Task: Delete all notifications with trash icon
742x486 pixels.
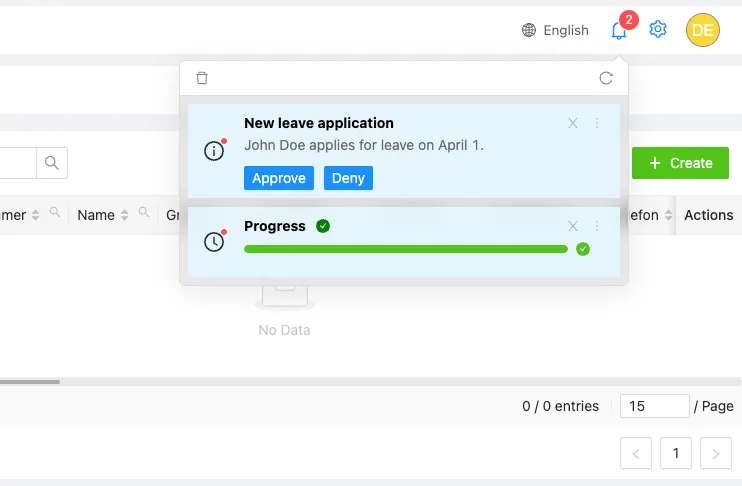Action: 202,78
